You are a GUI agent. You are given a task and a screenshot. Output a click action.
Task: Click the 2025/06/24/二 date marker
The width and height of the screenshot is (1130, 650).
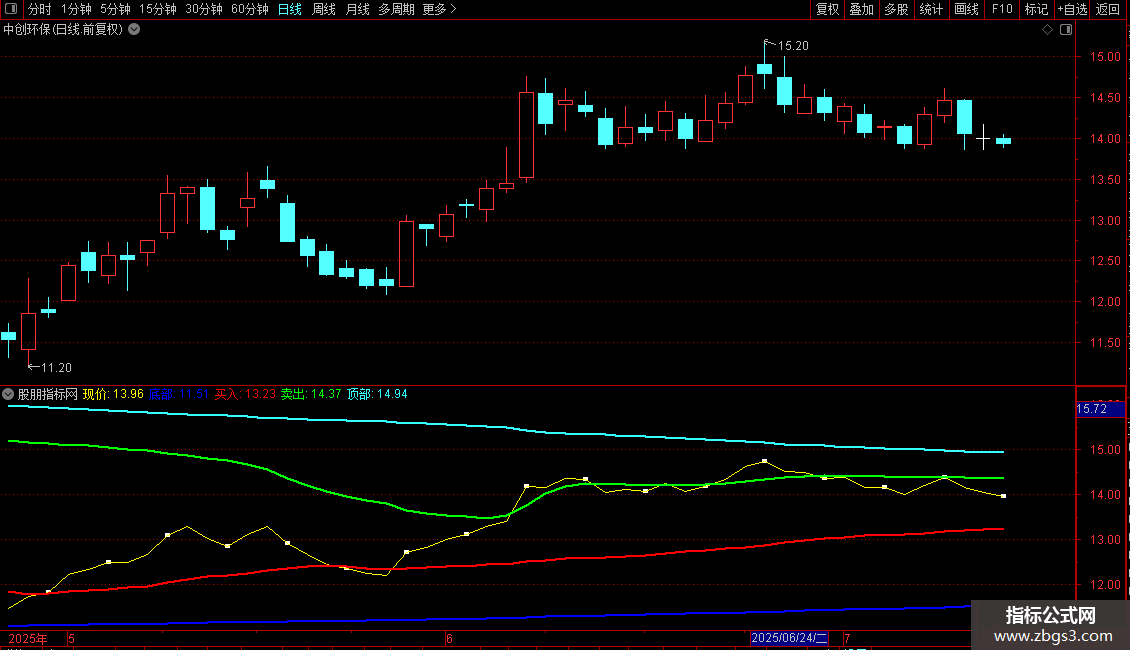(x=789, y=638)
